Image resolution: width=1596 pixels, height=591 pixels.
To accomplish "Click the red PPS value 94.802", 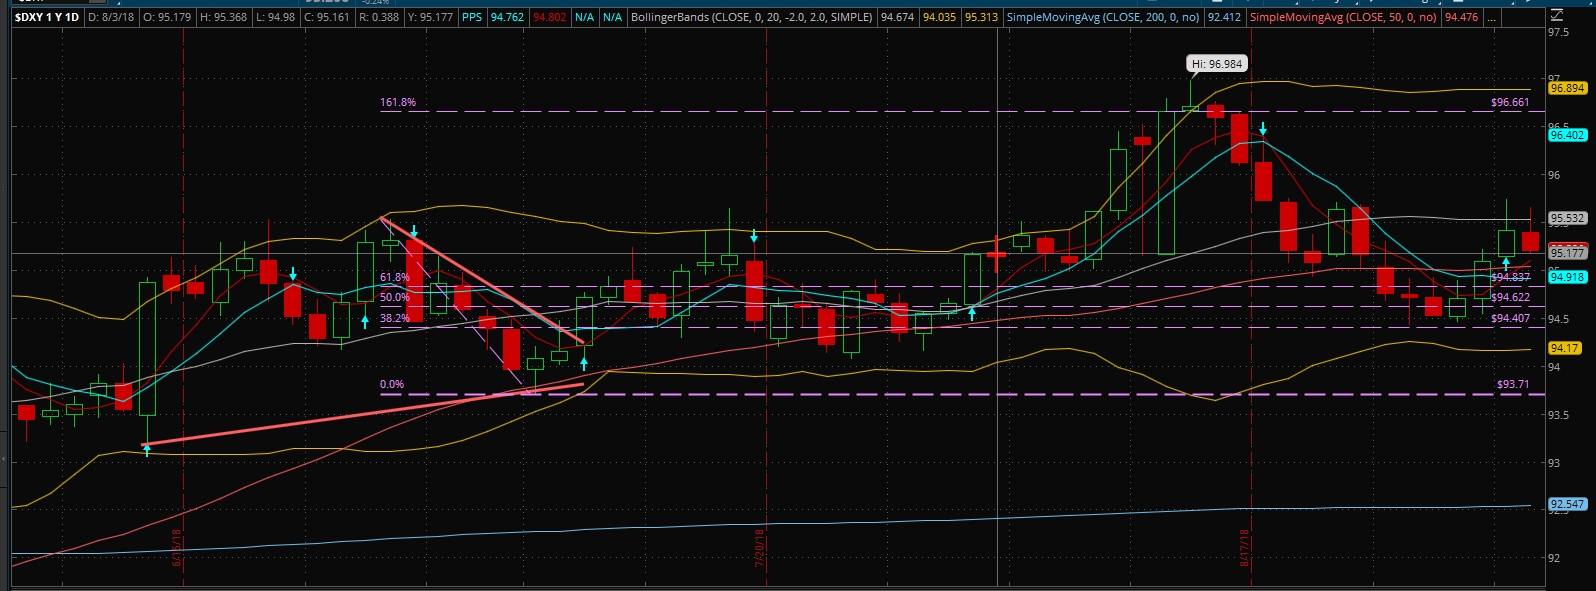I will coord(549,17).
